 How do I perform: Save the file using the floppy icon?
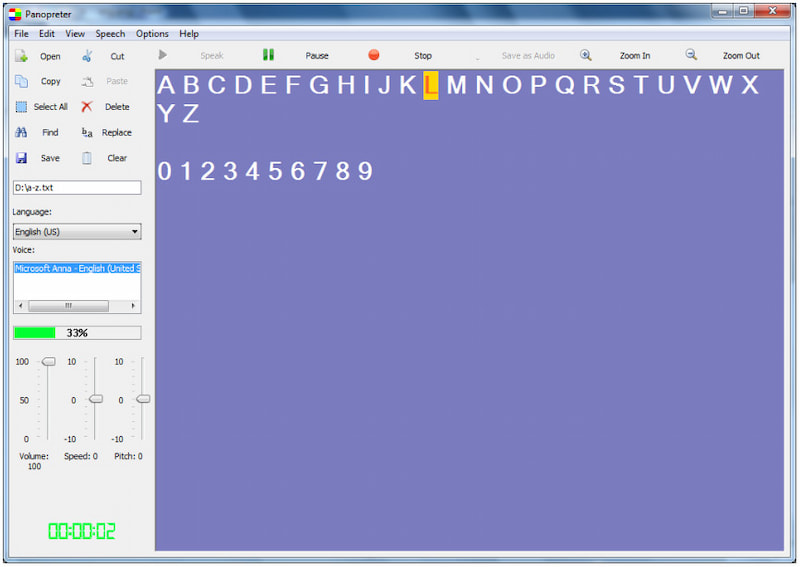coord(21,158)
